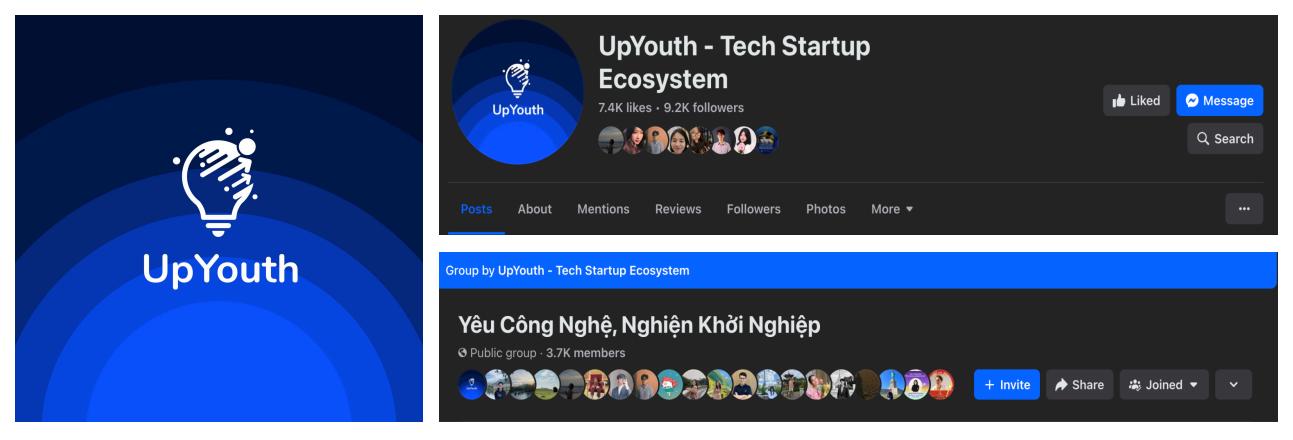This screenshot has width=1293, height=440.
Task: Go to the Photos tab
Action: click(x=826, y=209)
